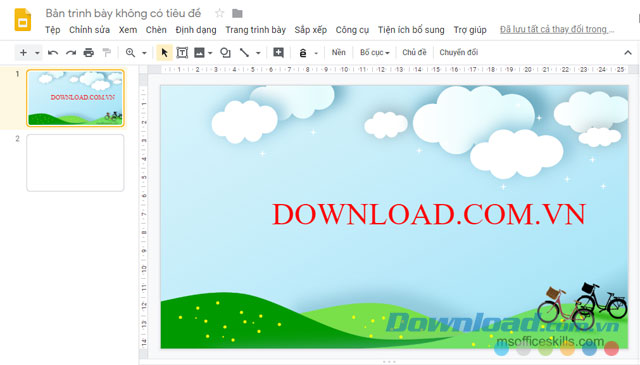Star the presentation with the star icon
The image size is (640, 365).
(220, 13)
